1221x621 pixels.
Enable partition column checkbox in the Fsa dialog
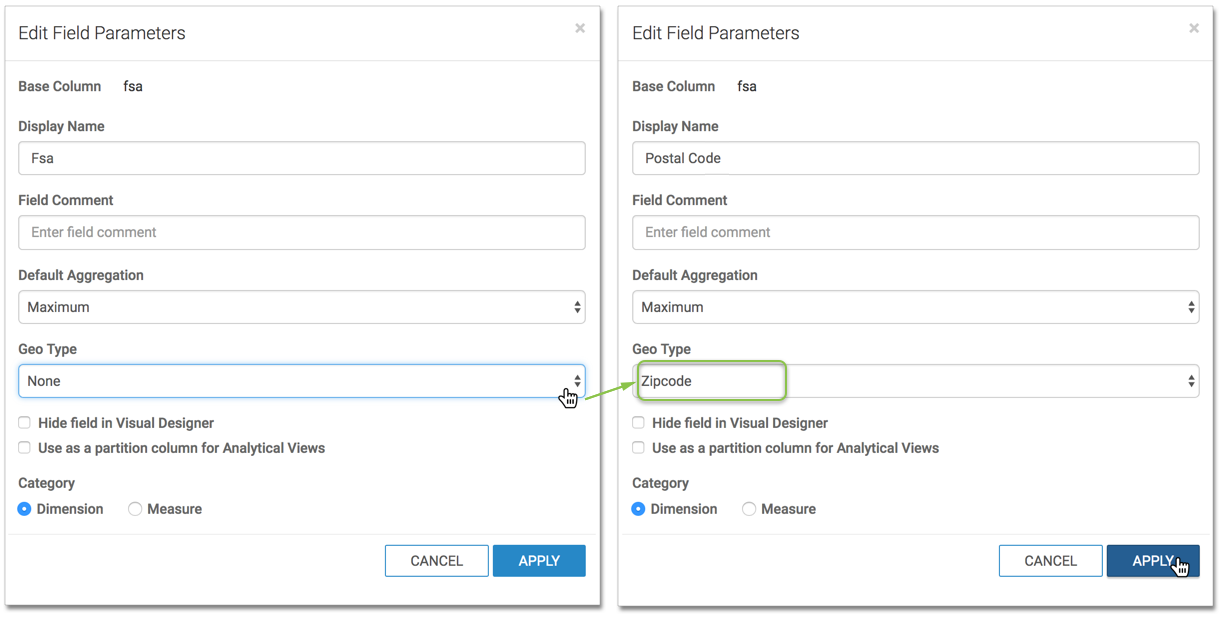[x=25, y=448]
